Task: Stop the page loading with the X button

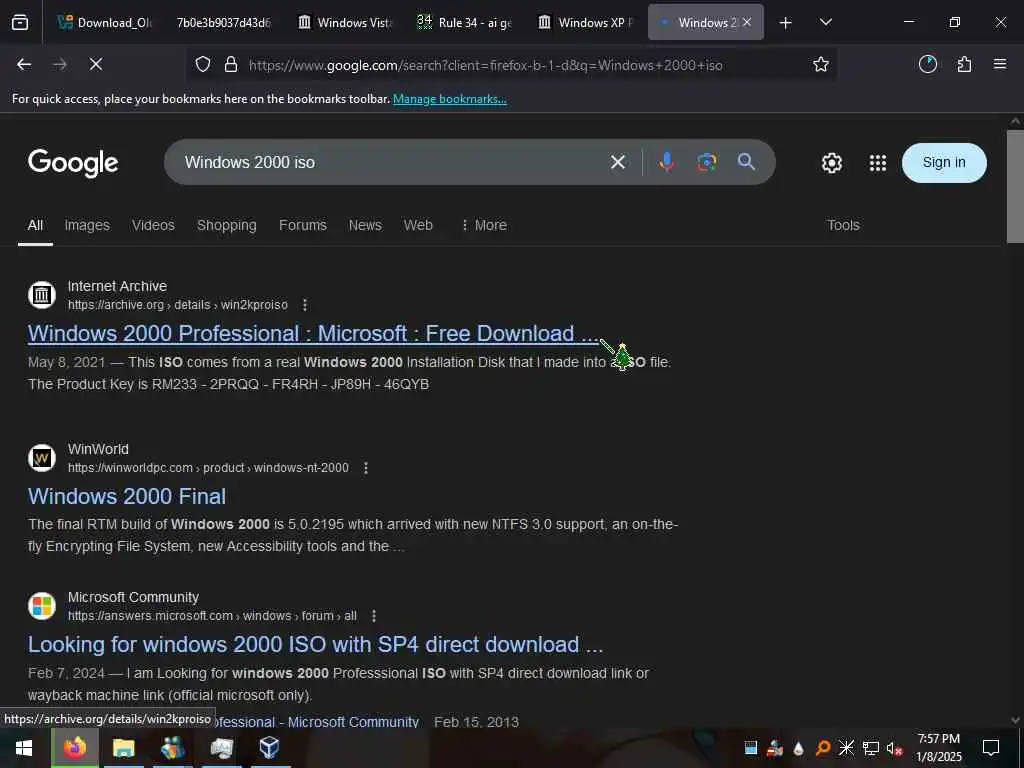Action: [96, 64]
